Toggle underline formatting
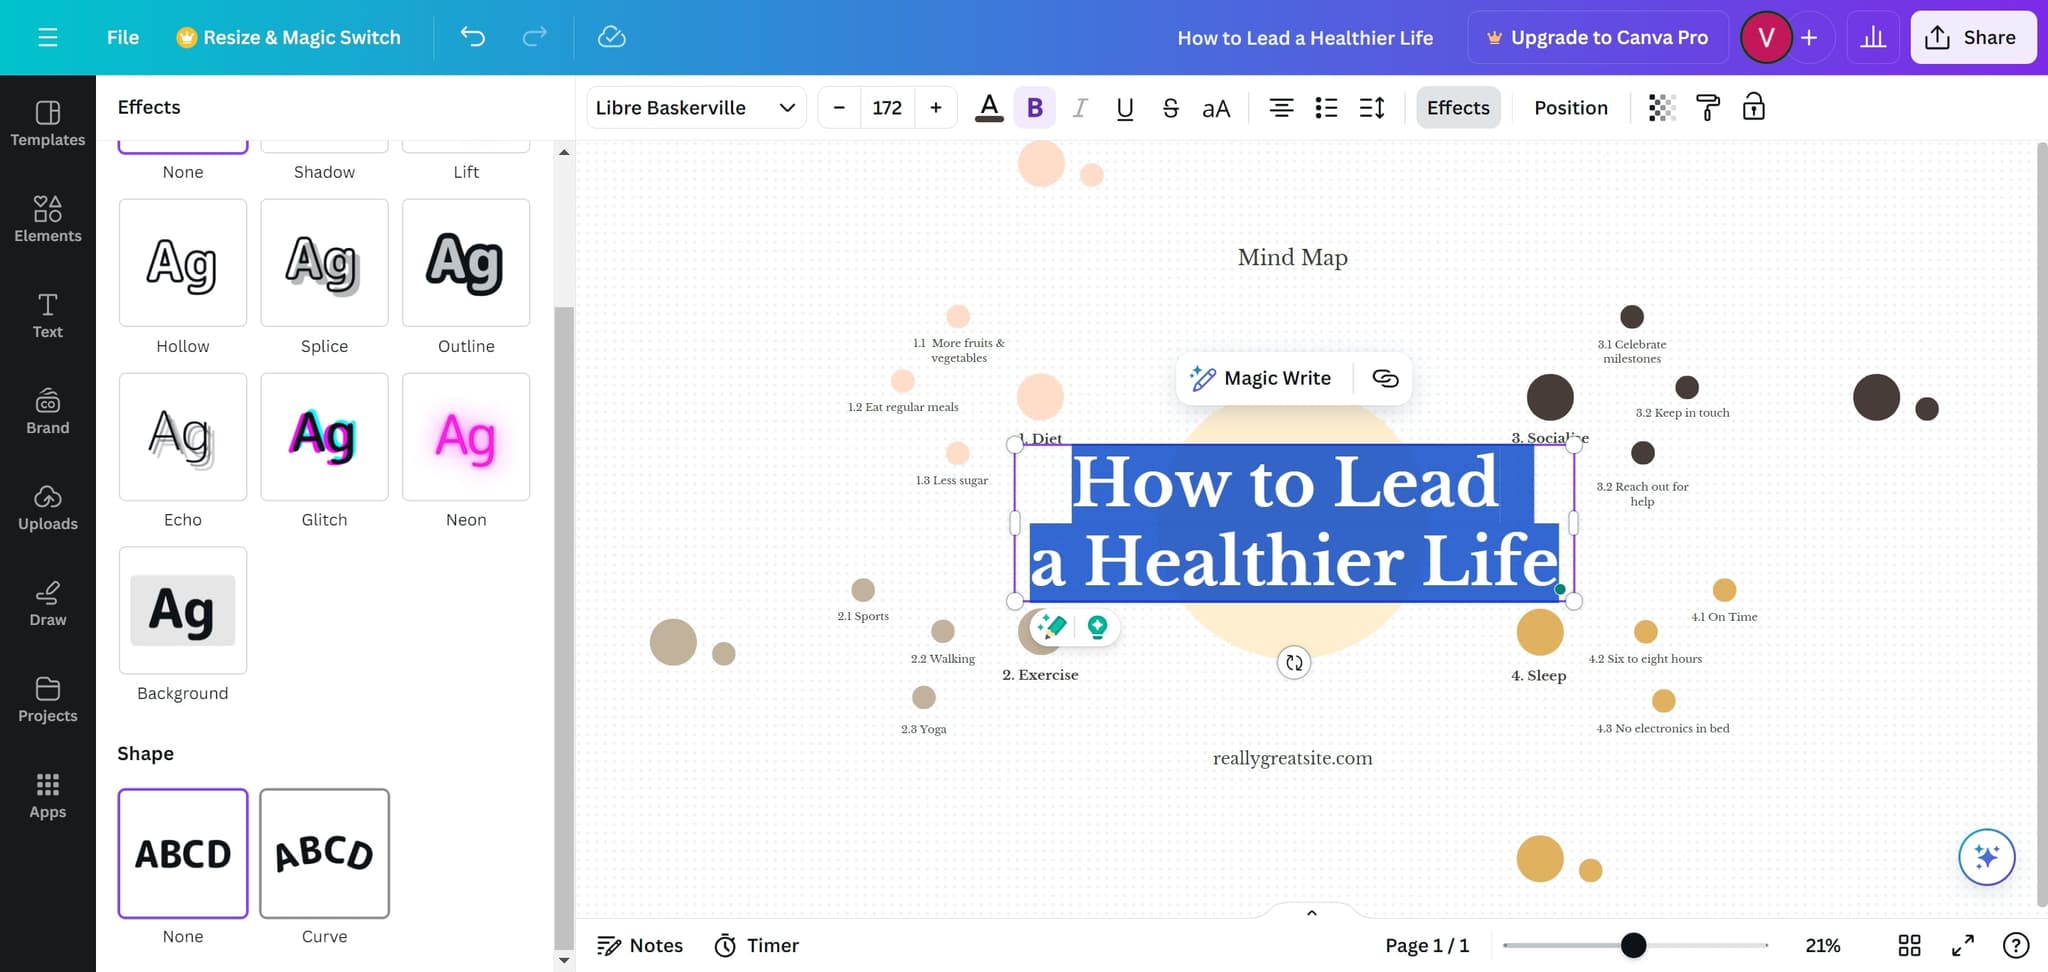Viewport: 2048px width, 972px height. [1124, 107]
